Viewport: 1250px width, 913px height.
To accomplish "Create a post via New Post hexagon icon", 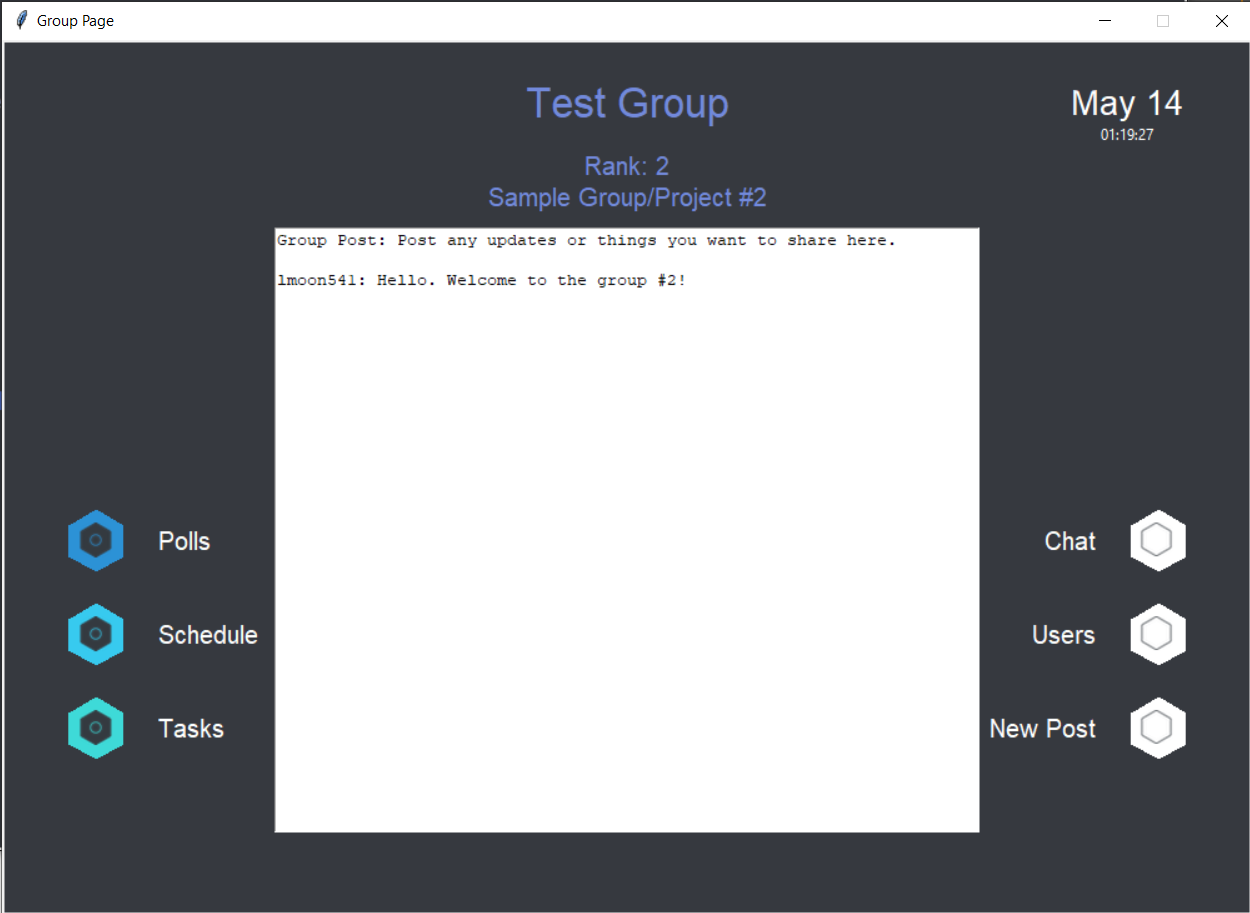I will click(1158, 728).
